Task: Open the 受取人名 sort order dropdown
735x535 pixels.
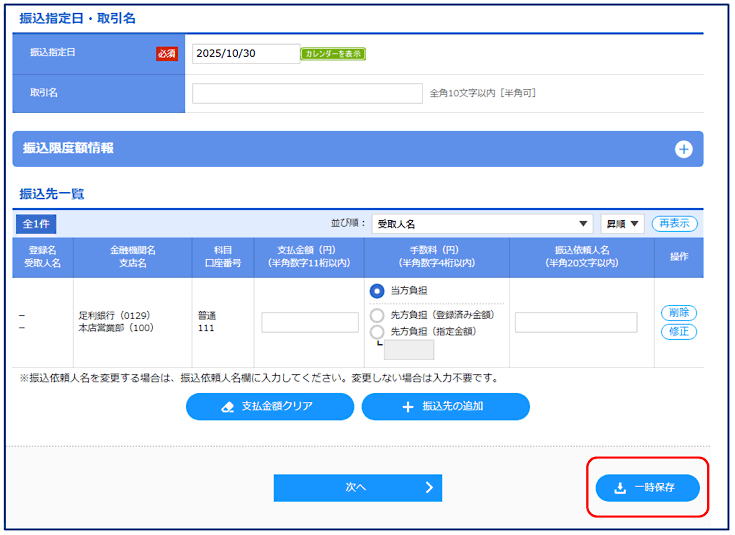Action: [483, 224]
